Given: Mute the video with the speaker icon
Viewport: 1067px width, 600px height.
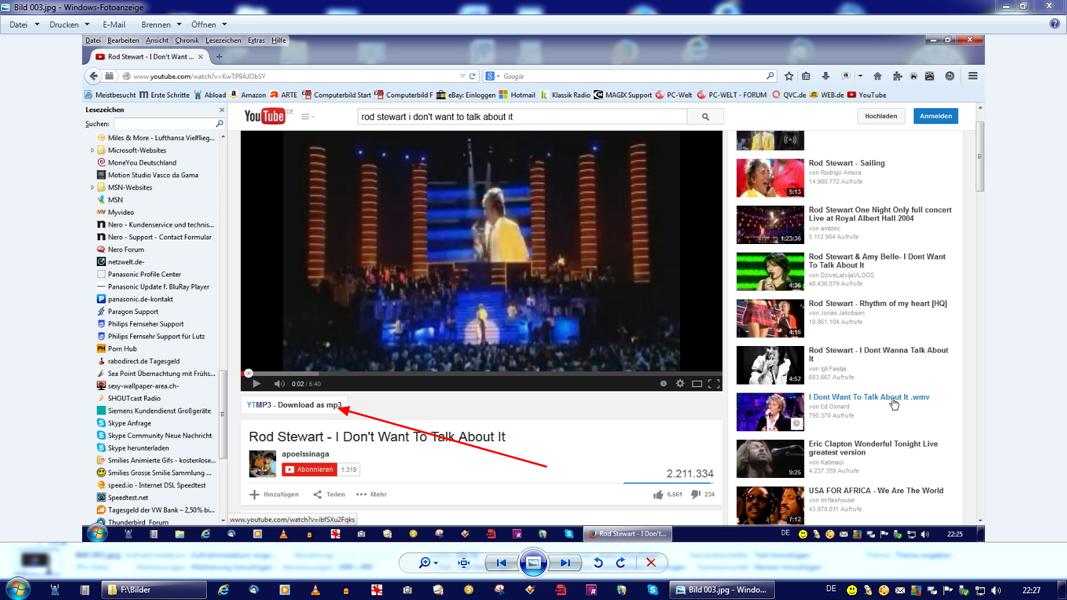Looking at the screenshot, I should pos(278,384).
